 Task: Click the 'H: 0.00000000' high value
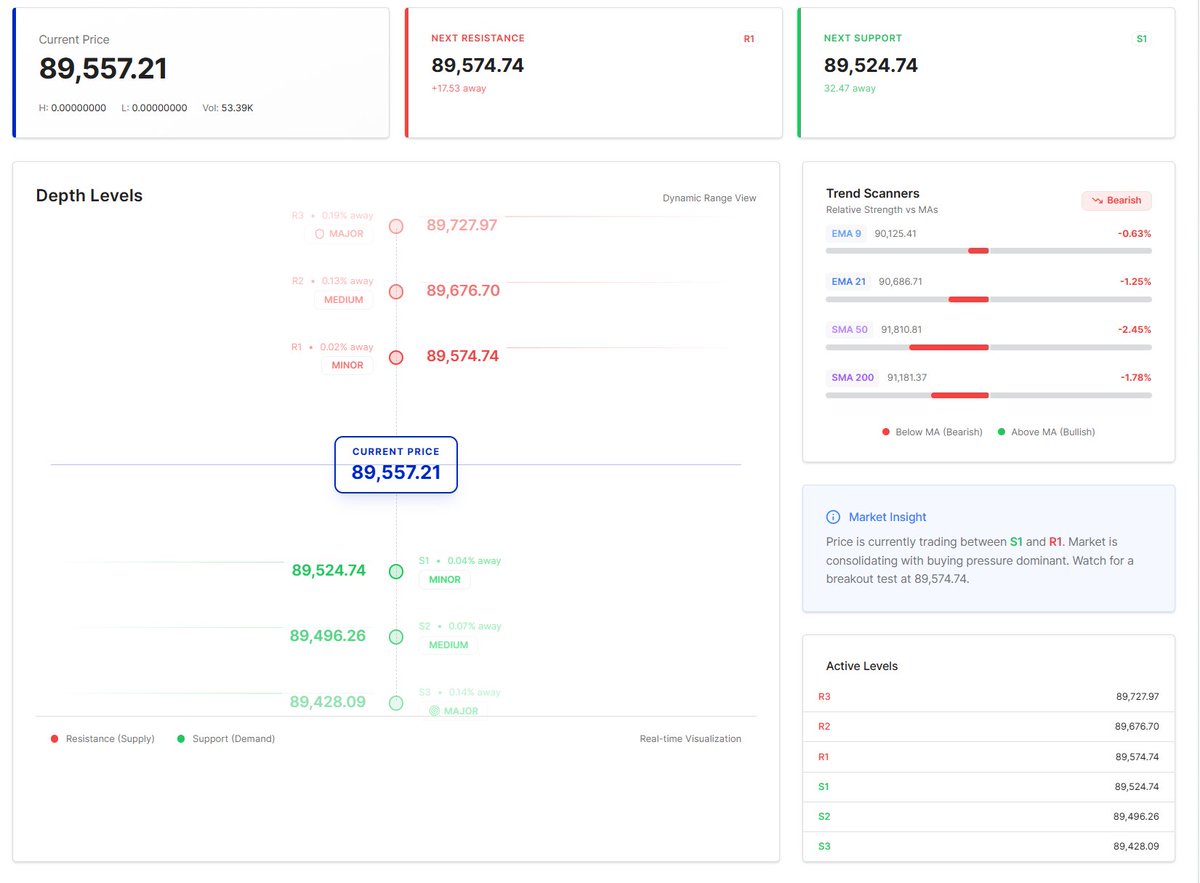pos(72,108)
